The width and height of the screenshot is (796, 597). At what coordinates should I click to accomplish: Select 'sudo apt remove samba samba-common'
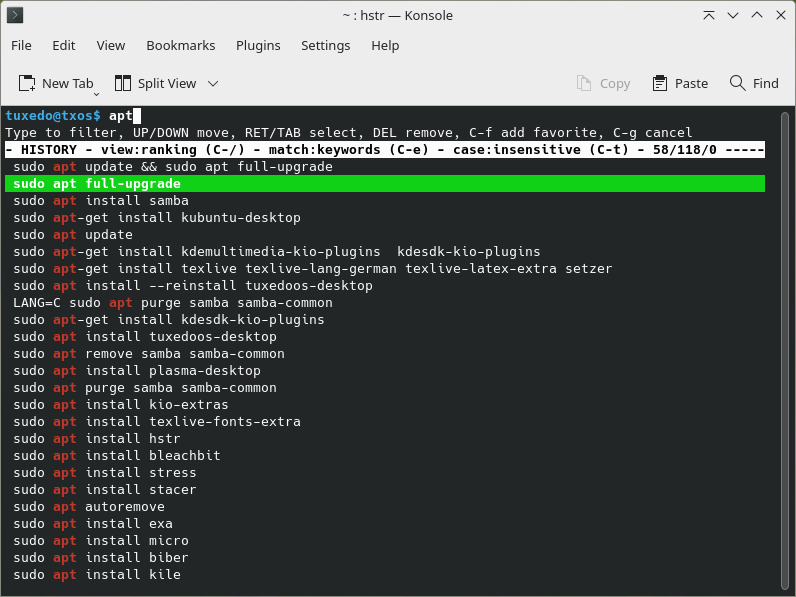pyautogui.click(x=149, y=354)
